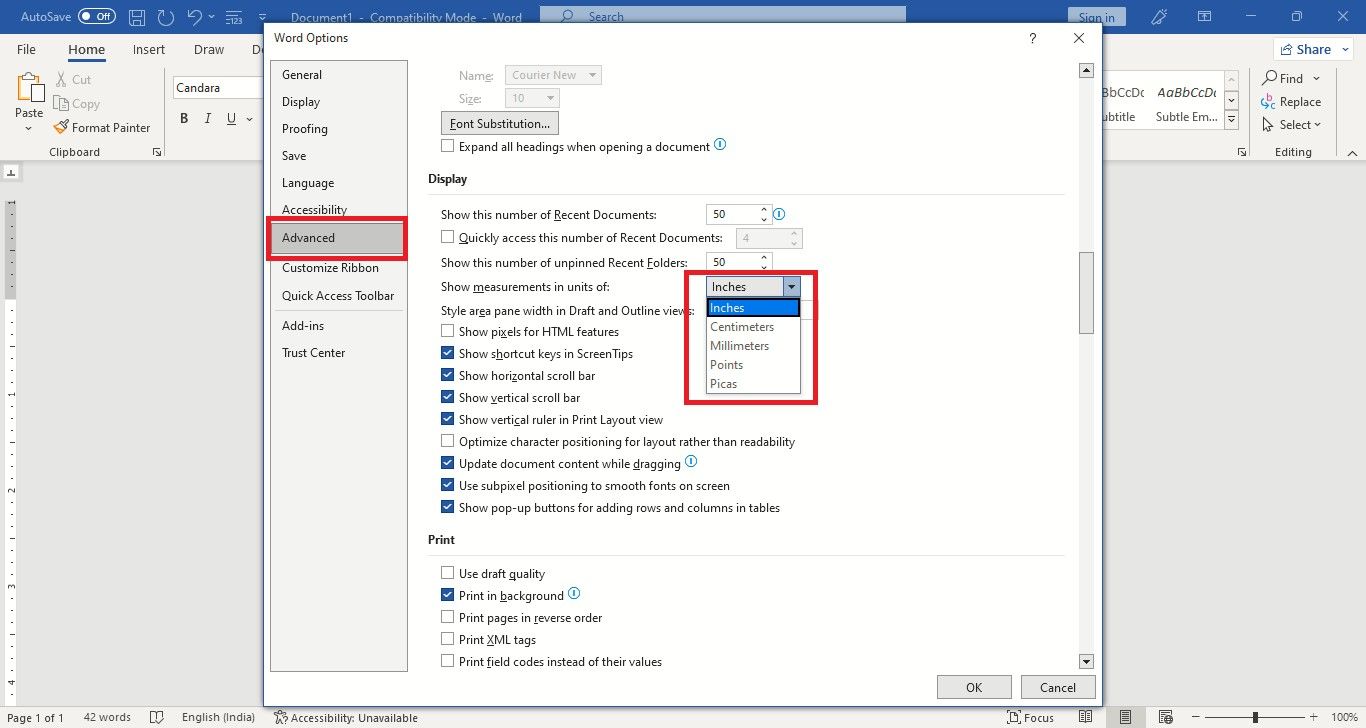The width and height of the screenshot is (1366, 728).
Task: Click the zoom in plus button
Action: click(x=1315, y=717)
